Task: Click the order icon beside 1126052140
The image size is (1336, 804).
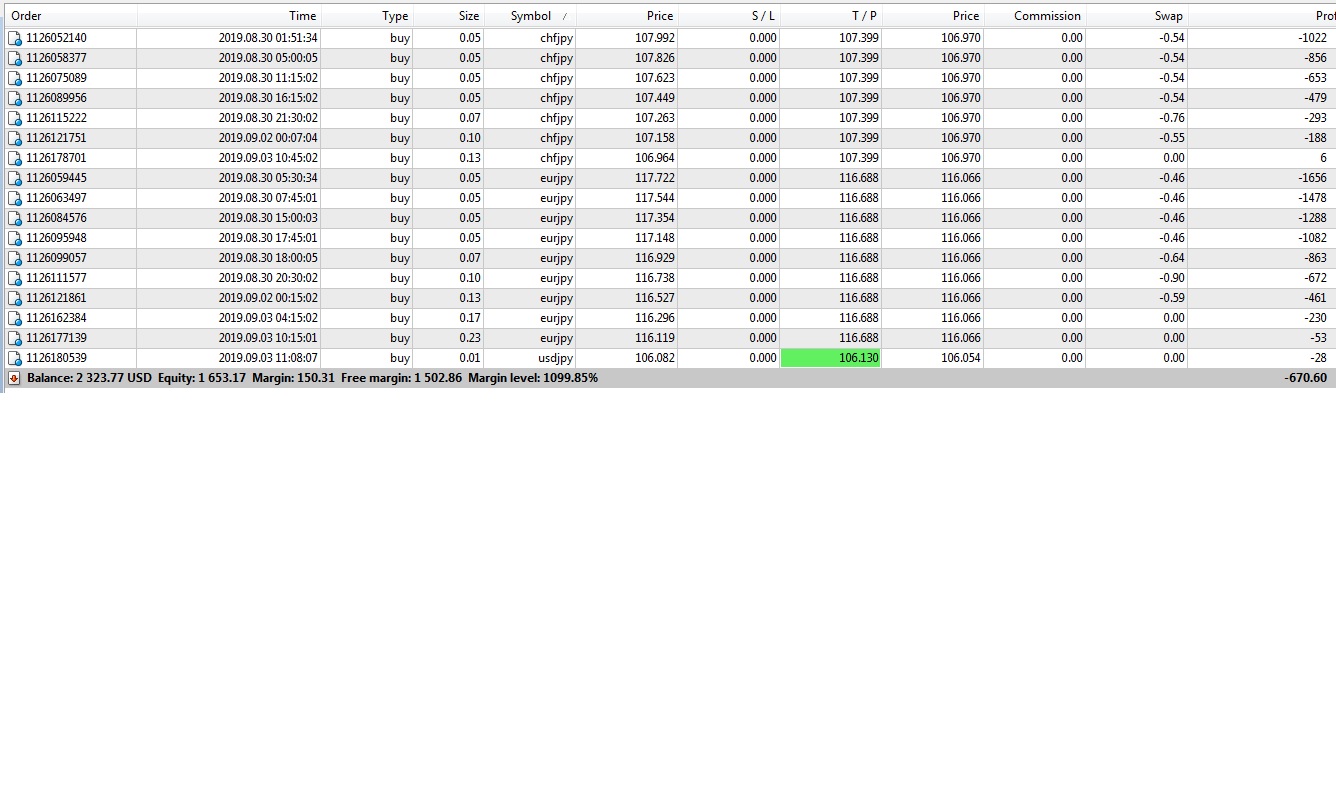Action: (x=15, y=38)
